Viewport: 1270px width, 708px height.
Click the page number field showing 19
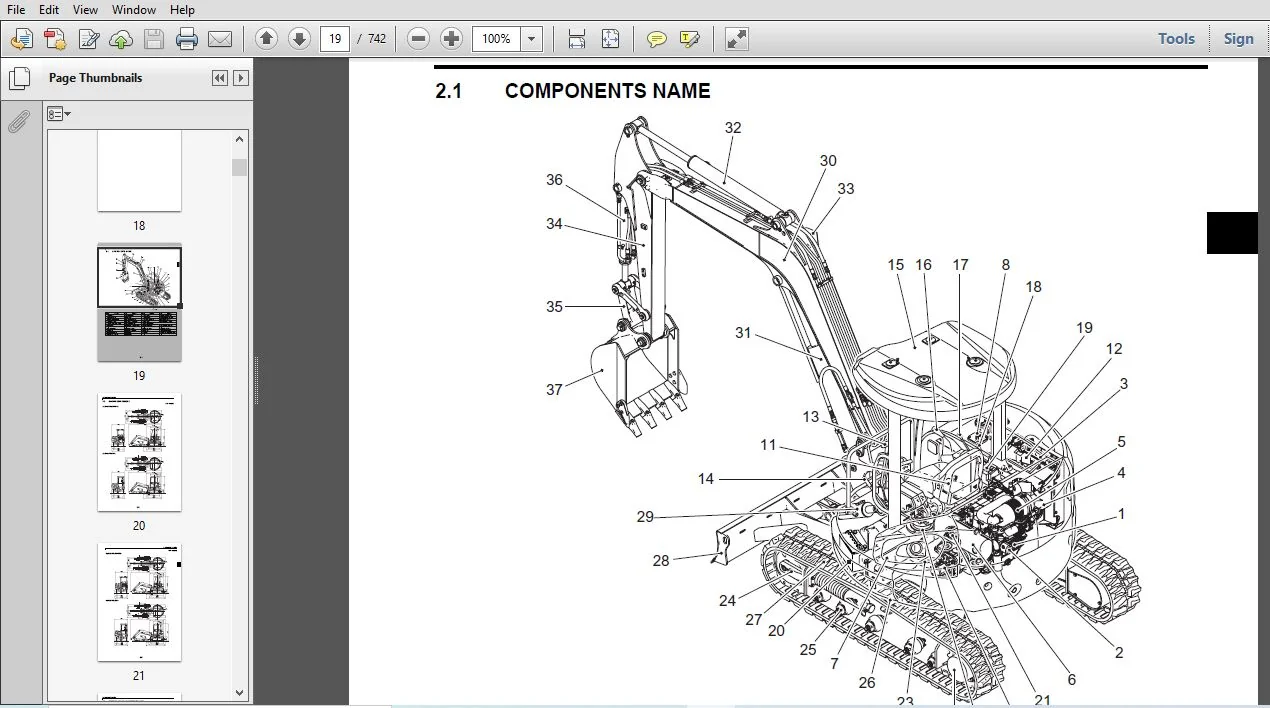(334, 39)
